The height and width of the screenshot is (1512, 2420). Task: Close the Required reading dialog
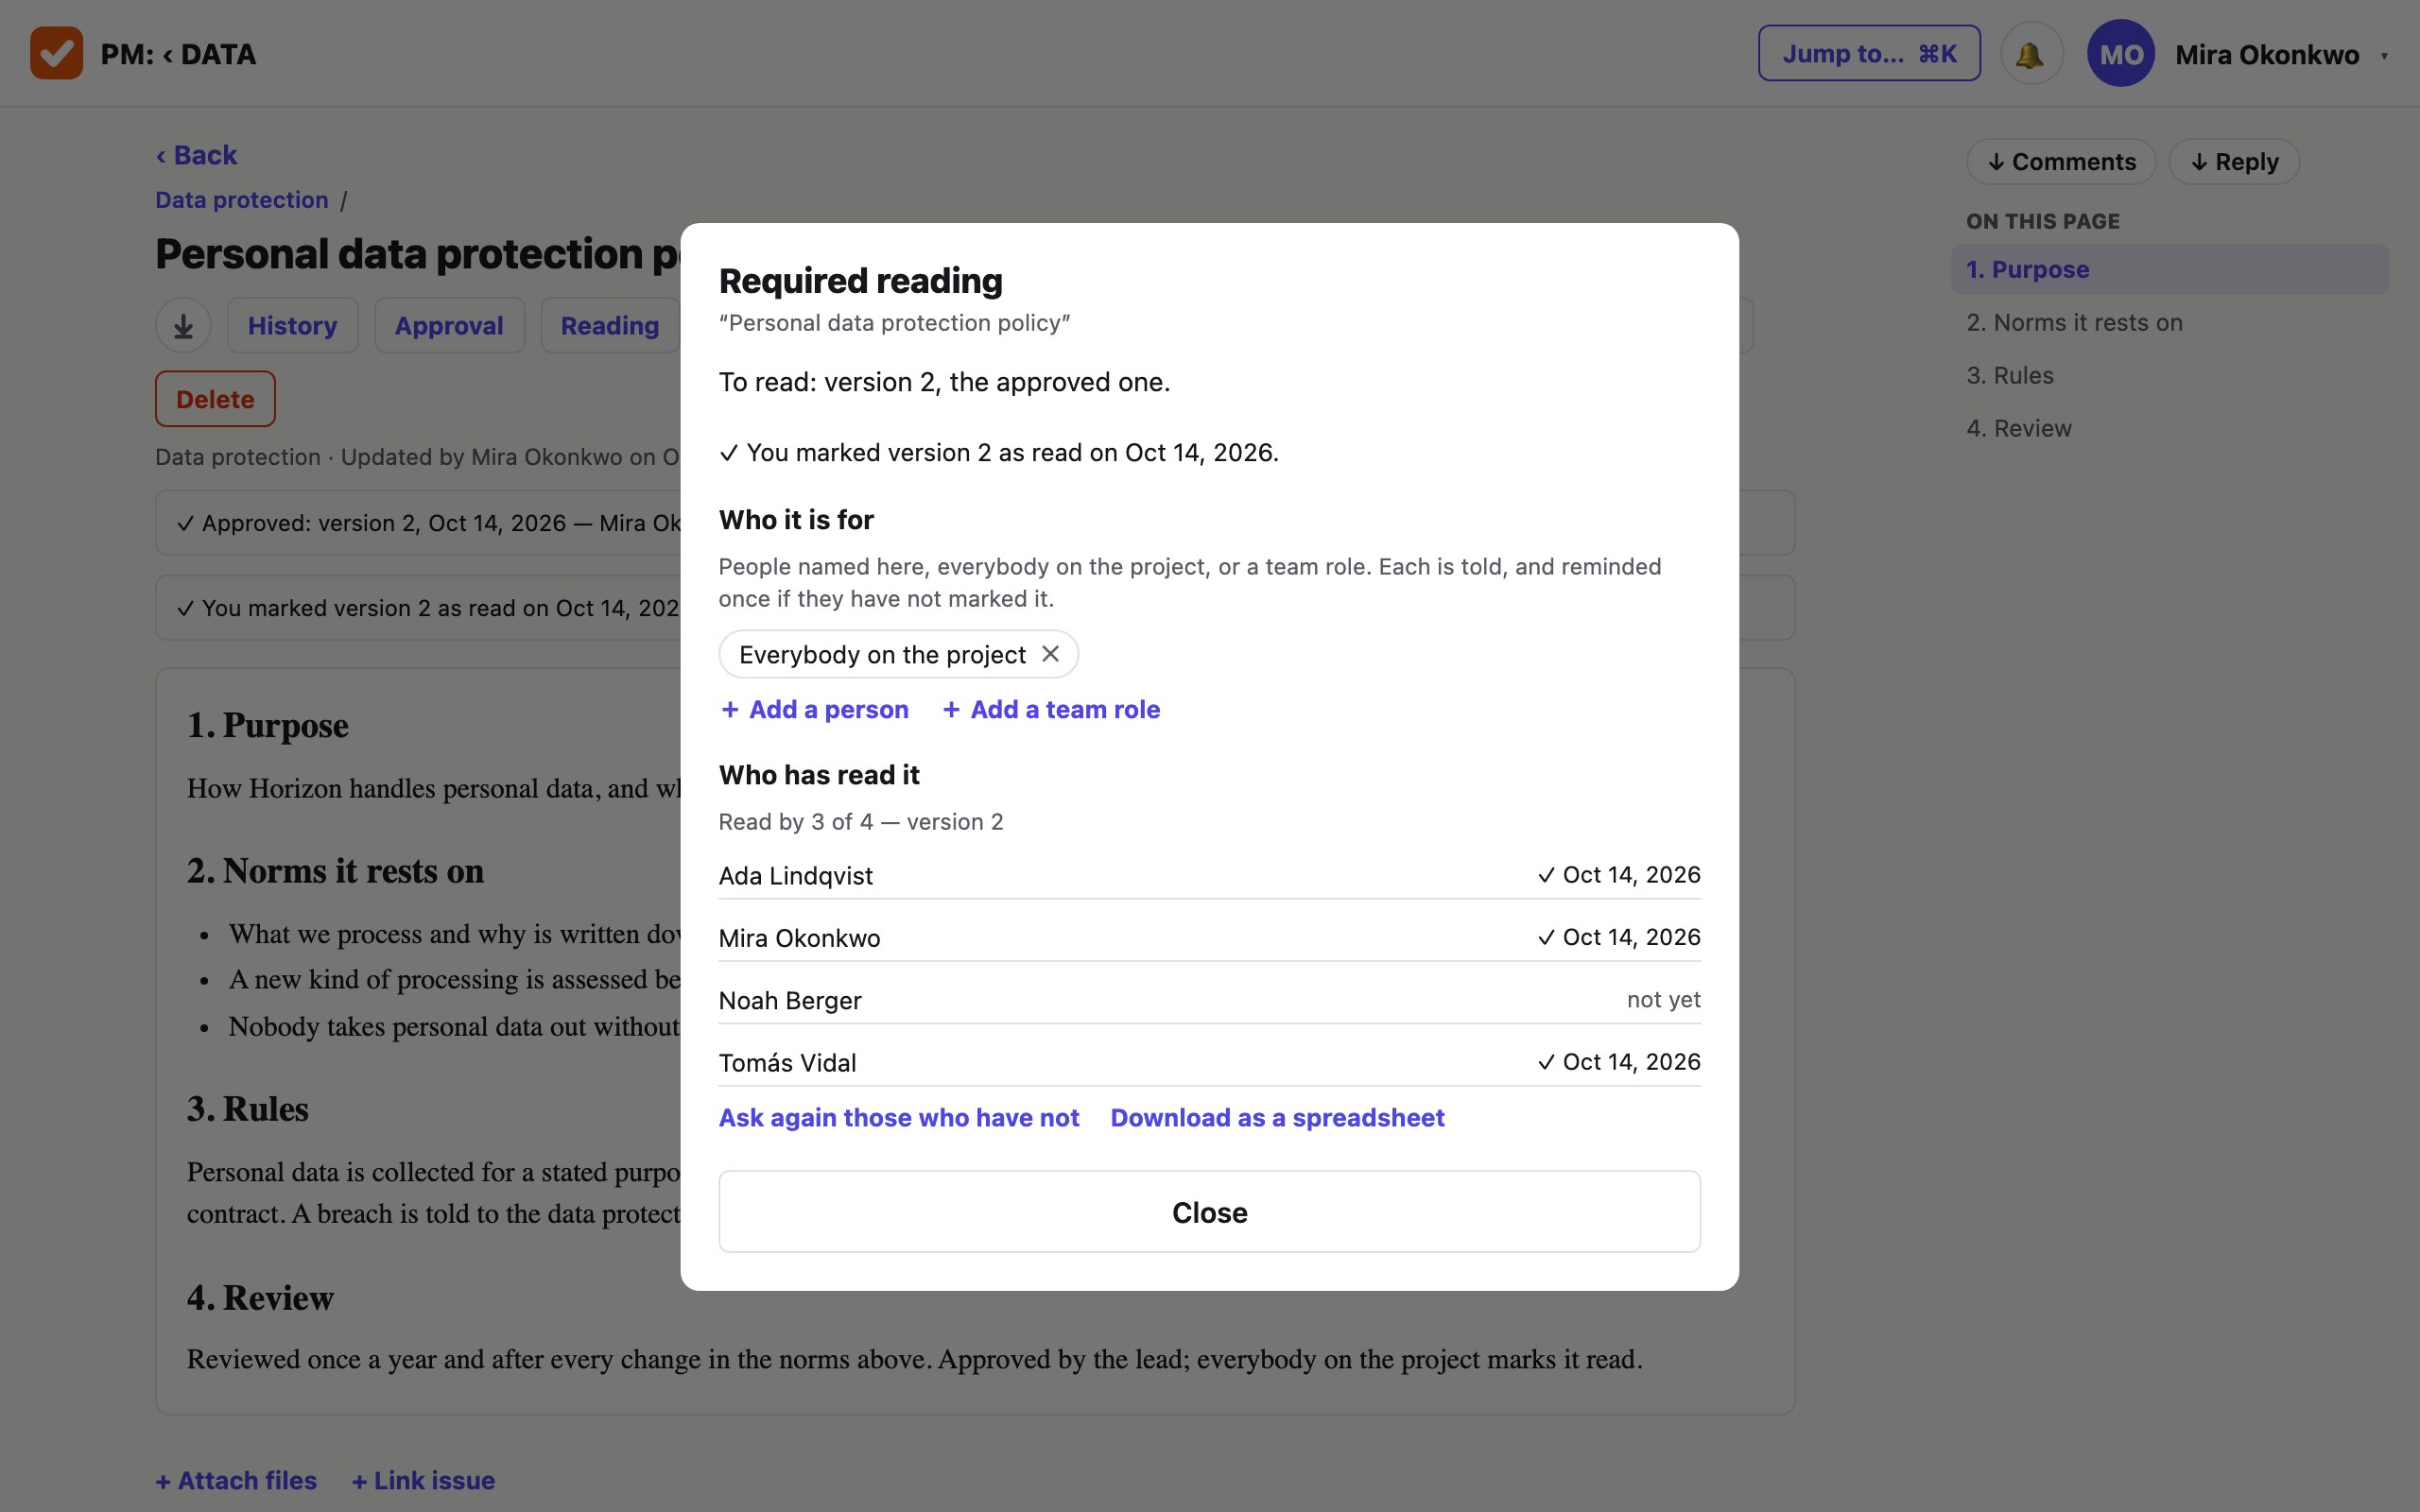(x=1209, y=1212)
